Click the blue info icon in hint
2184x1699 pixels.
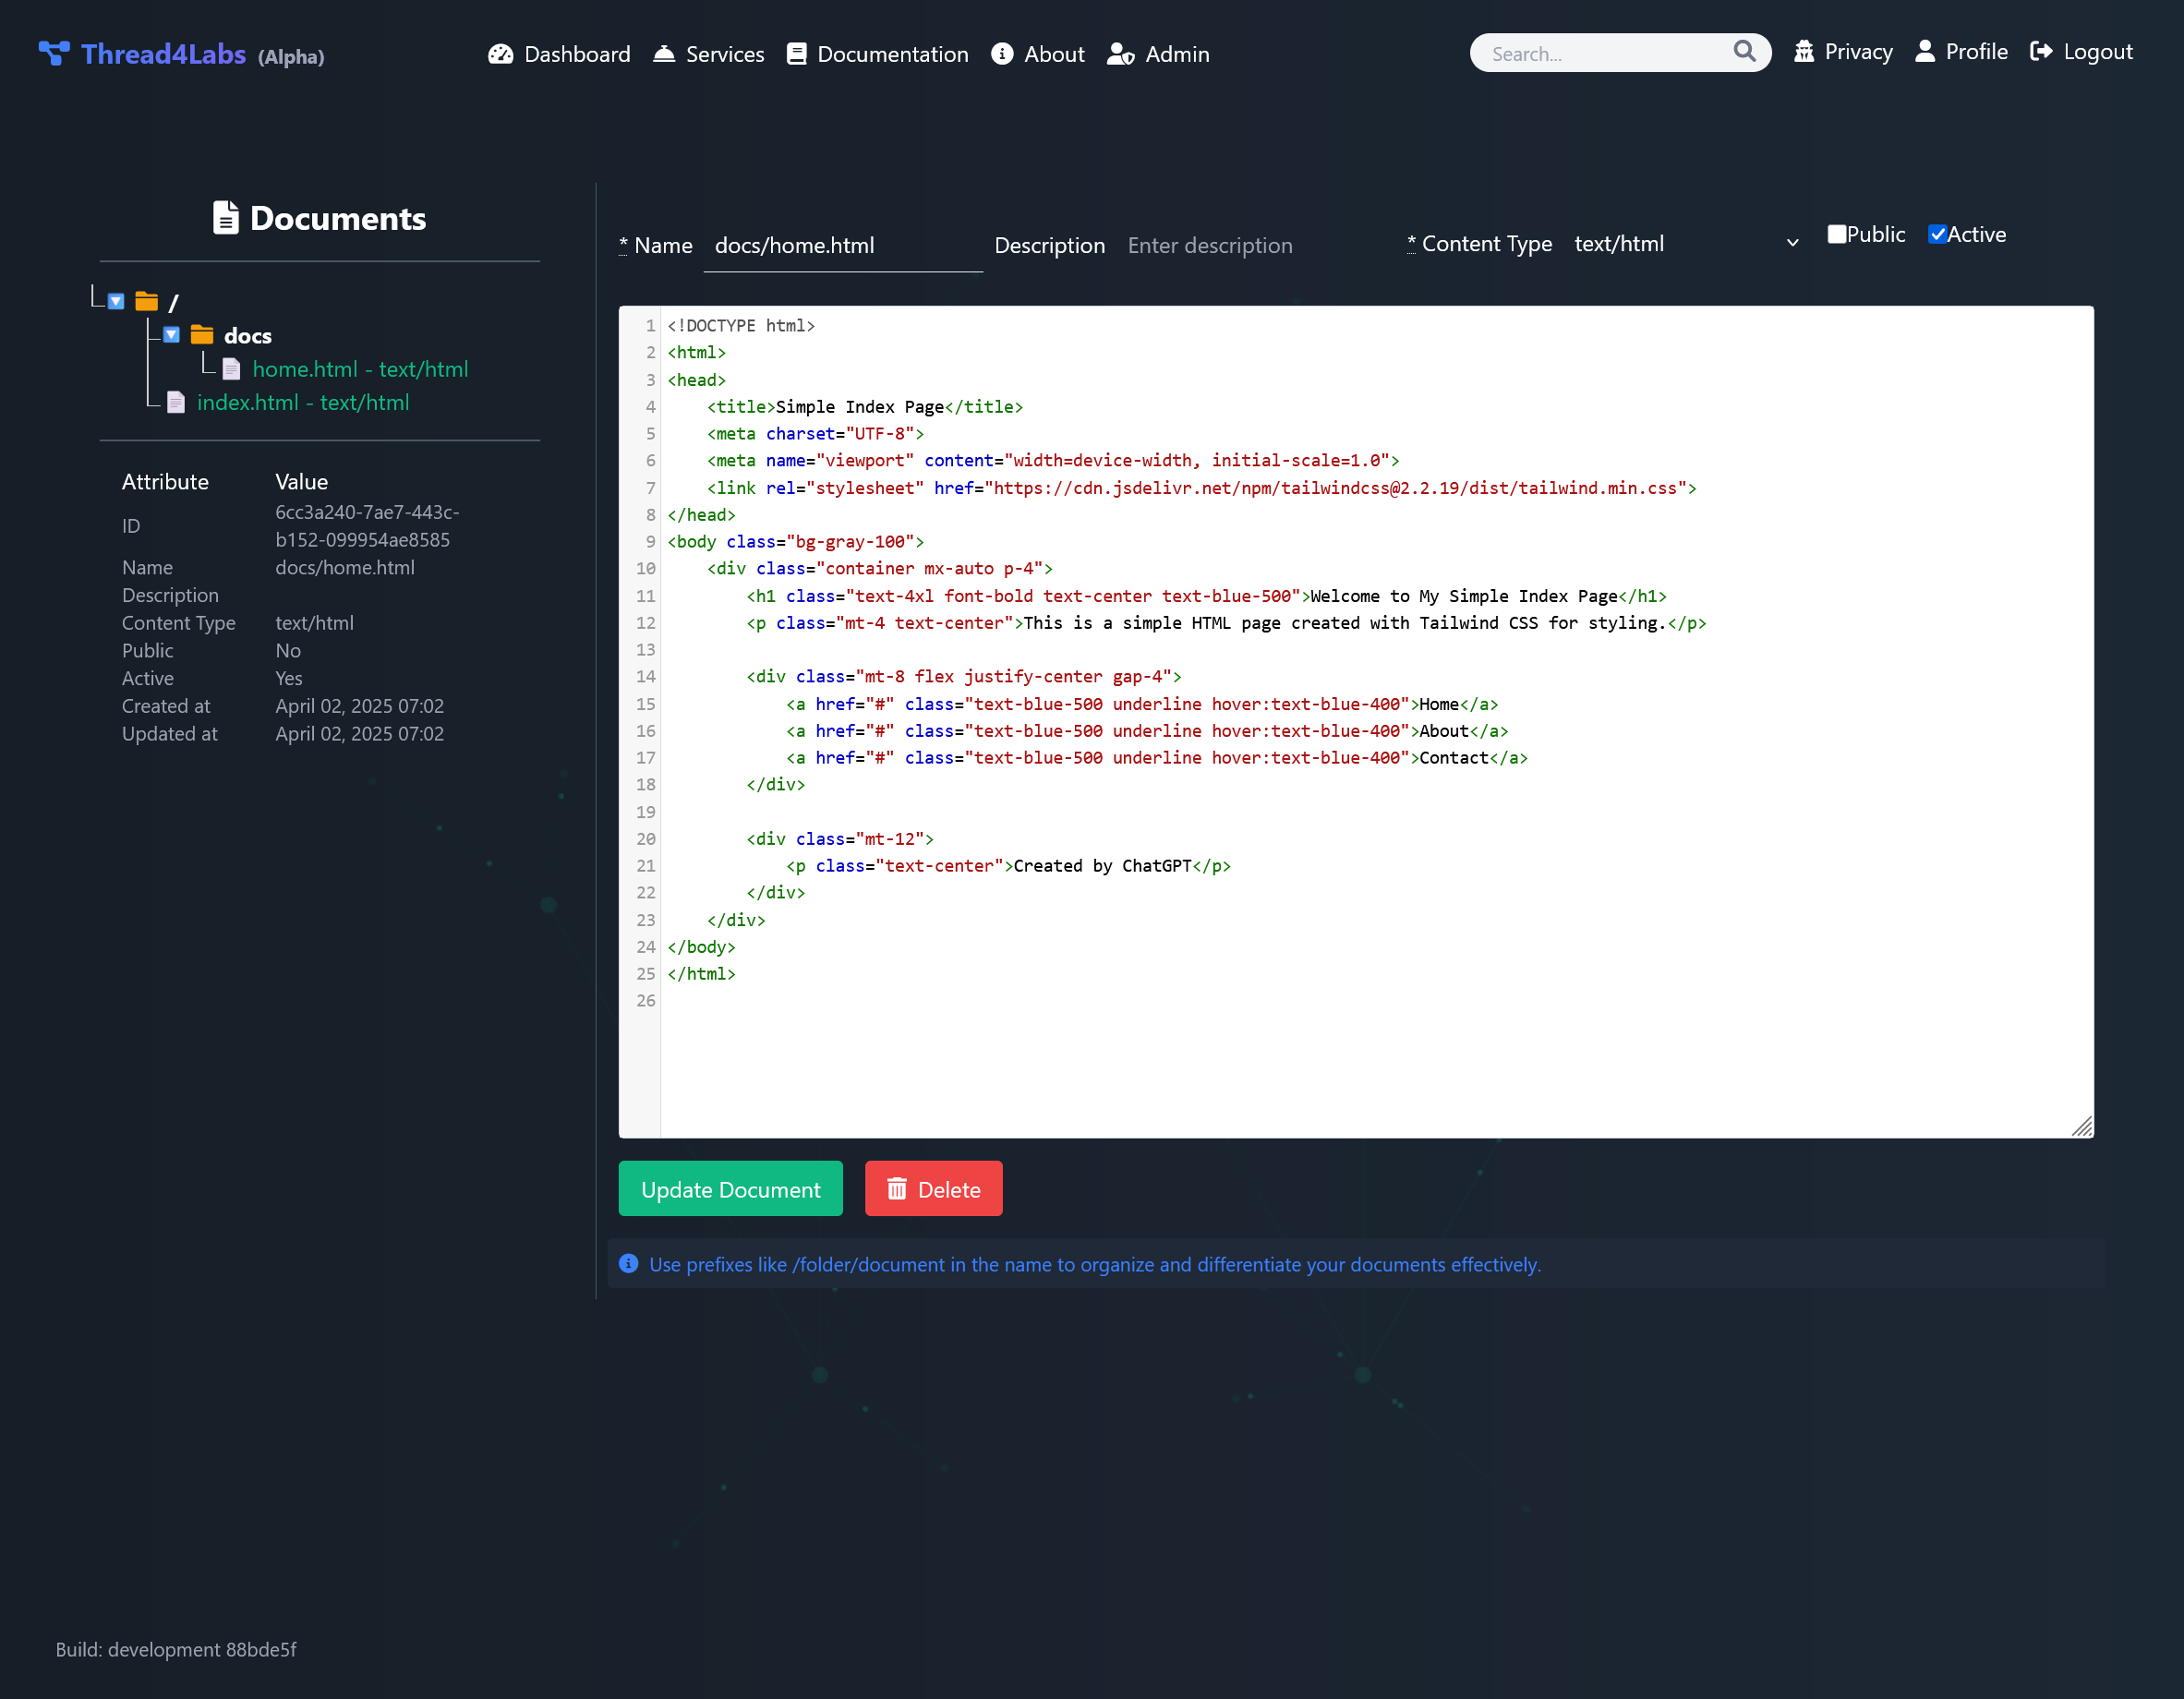(628, 1263)
